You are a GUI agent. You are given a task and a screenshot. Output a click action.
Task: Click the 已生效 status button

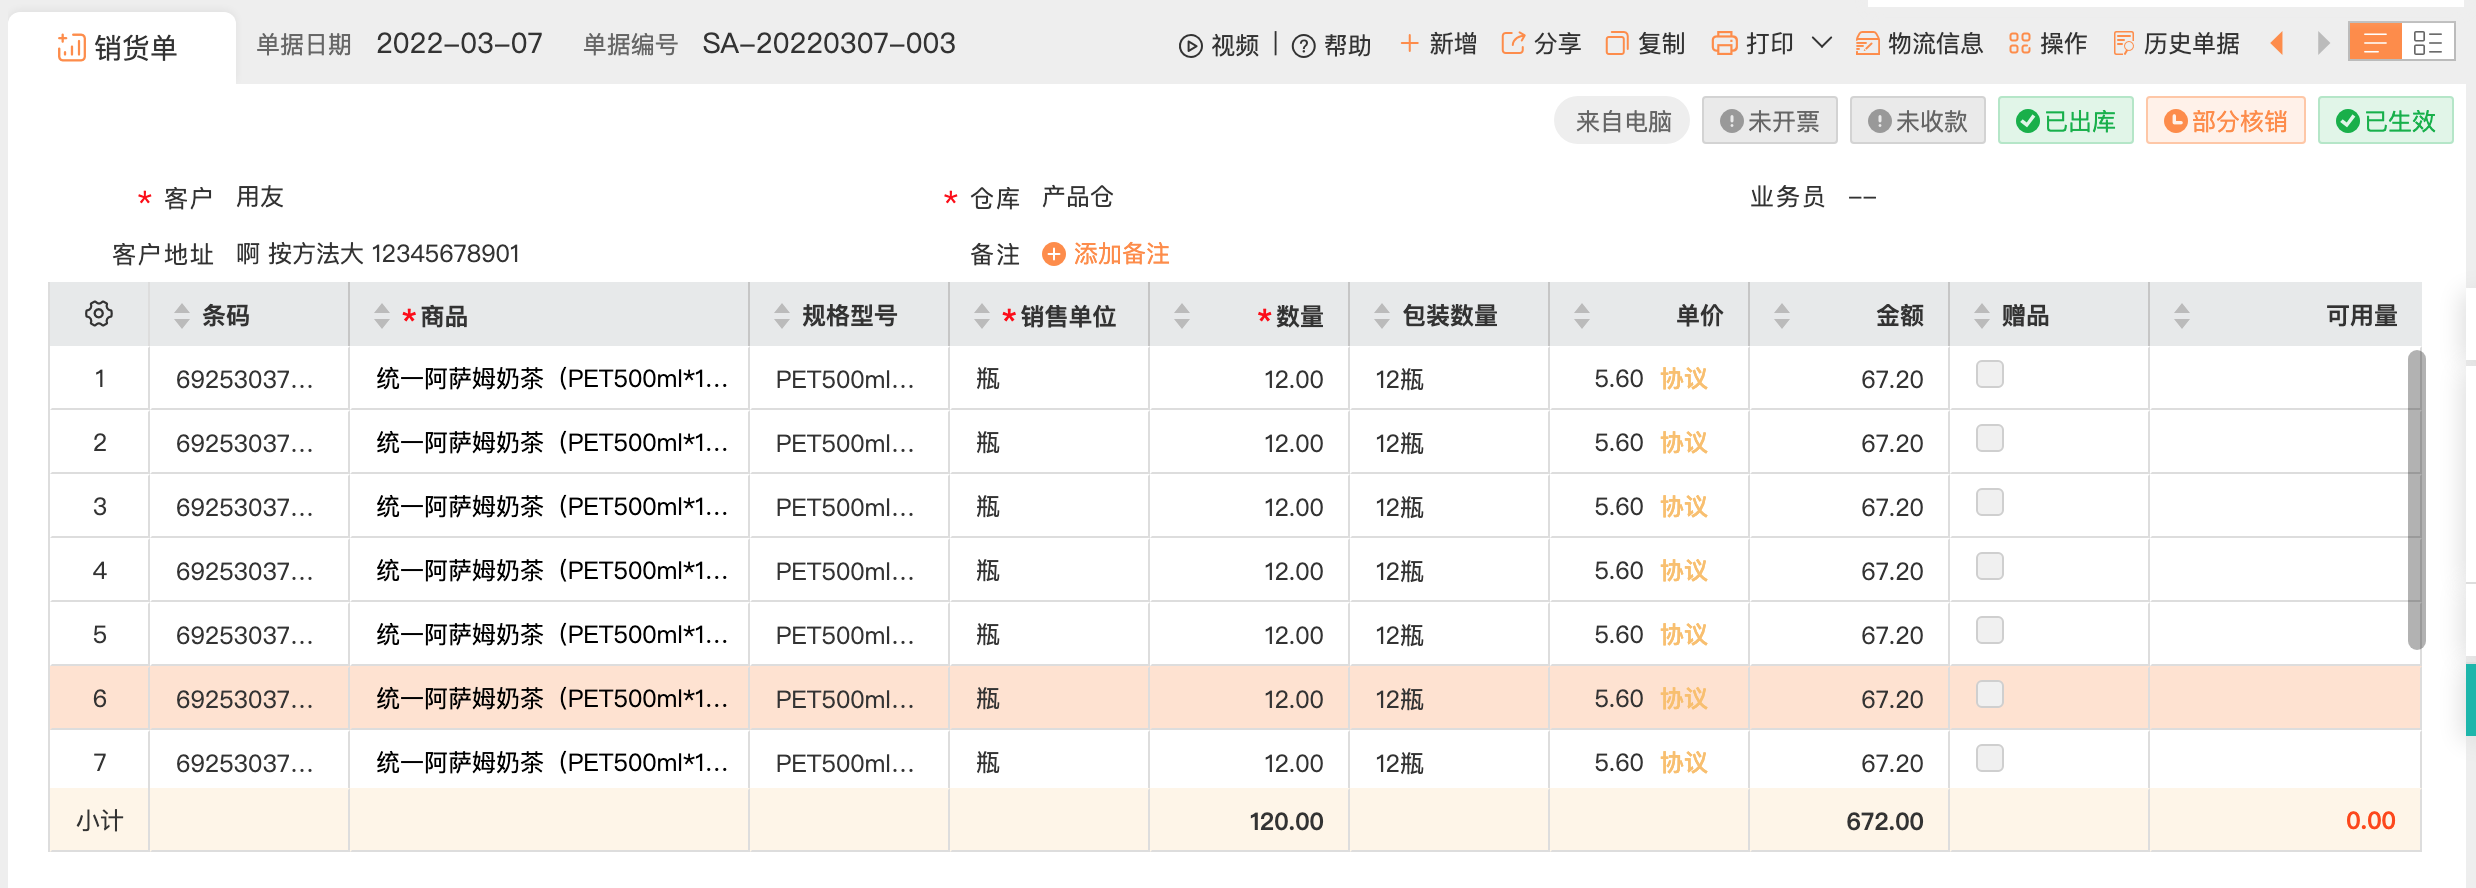pyautogui.click(x=2385, y=121)
